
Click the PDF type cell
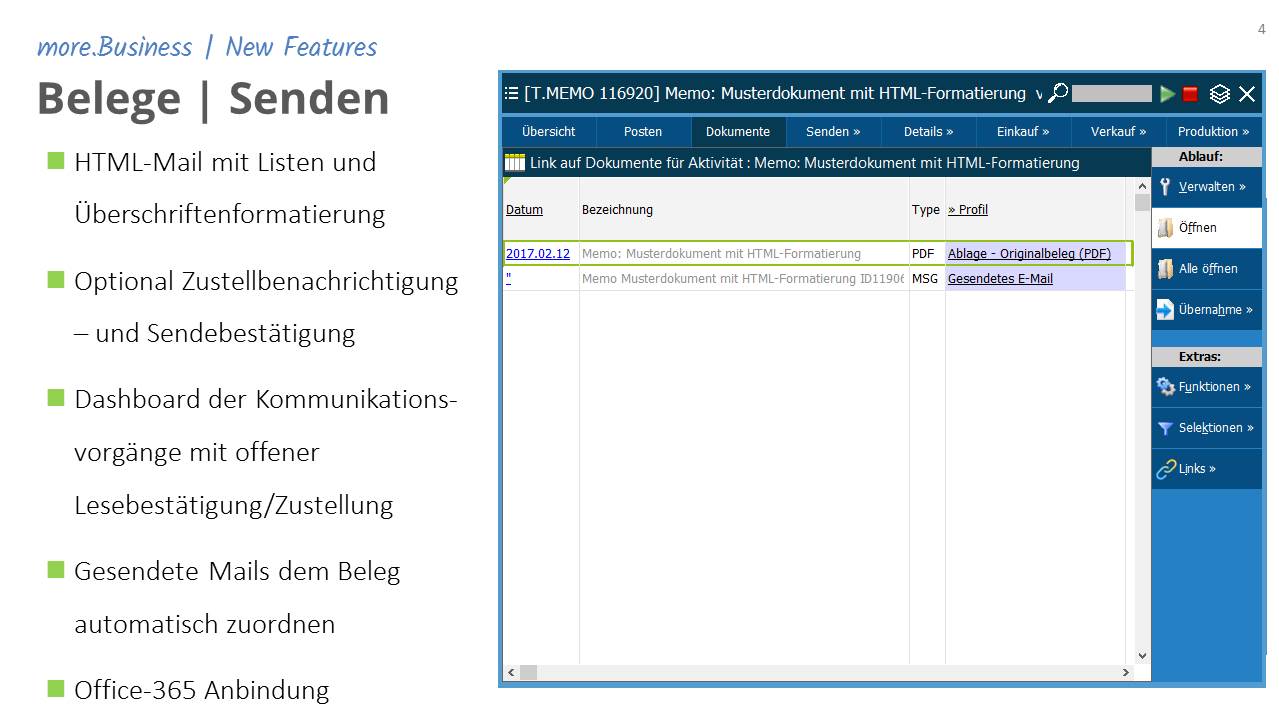click(923, 254)
